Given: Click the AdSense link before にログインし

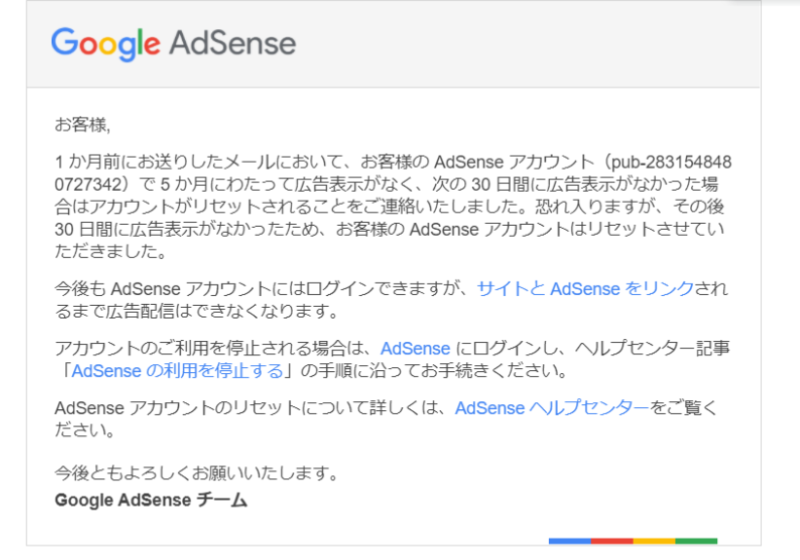Looking at the screenshot, I should (x=415, y=349).
